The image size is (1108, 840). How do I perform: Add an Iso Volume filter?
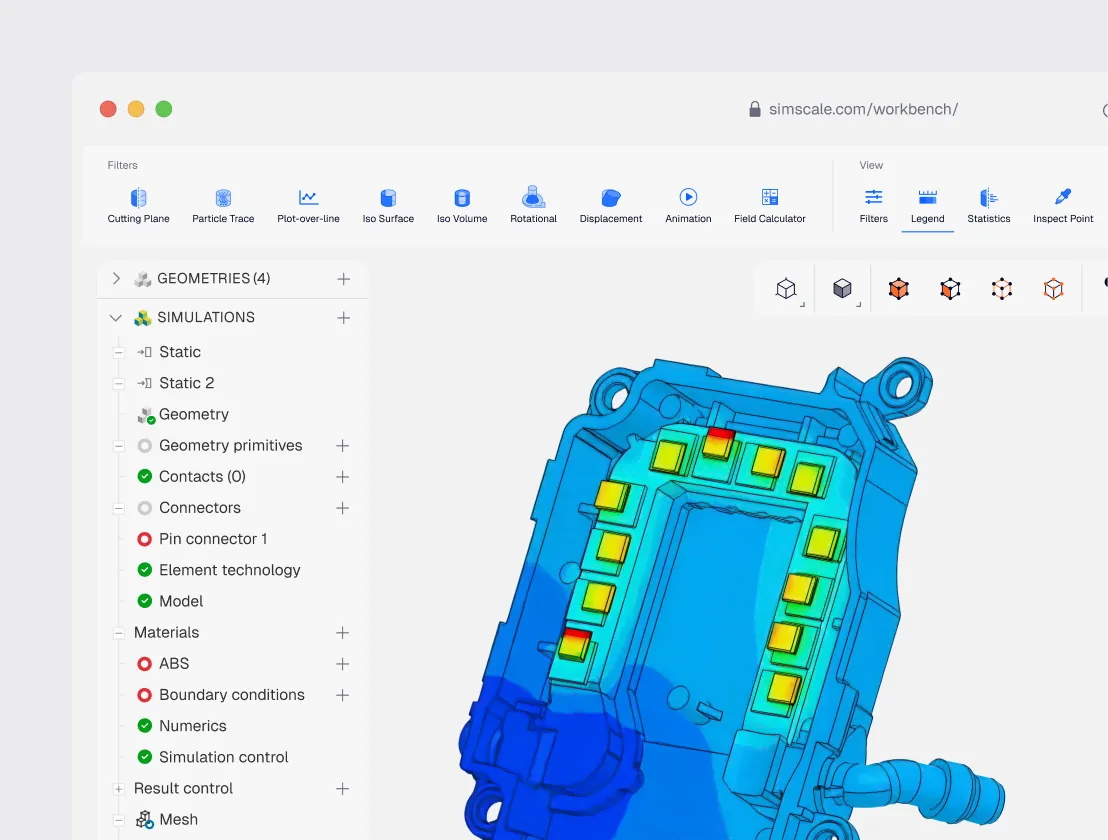tap(462, 206)
